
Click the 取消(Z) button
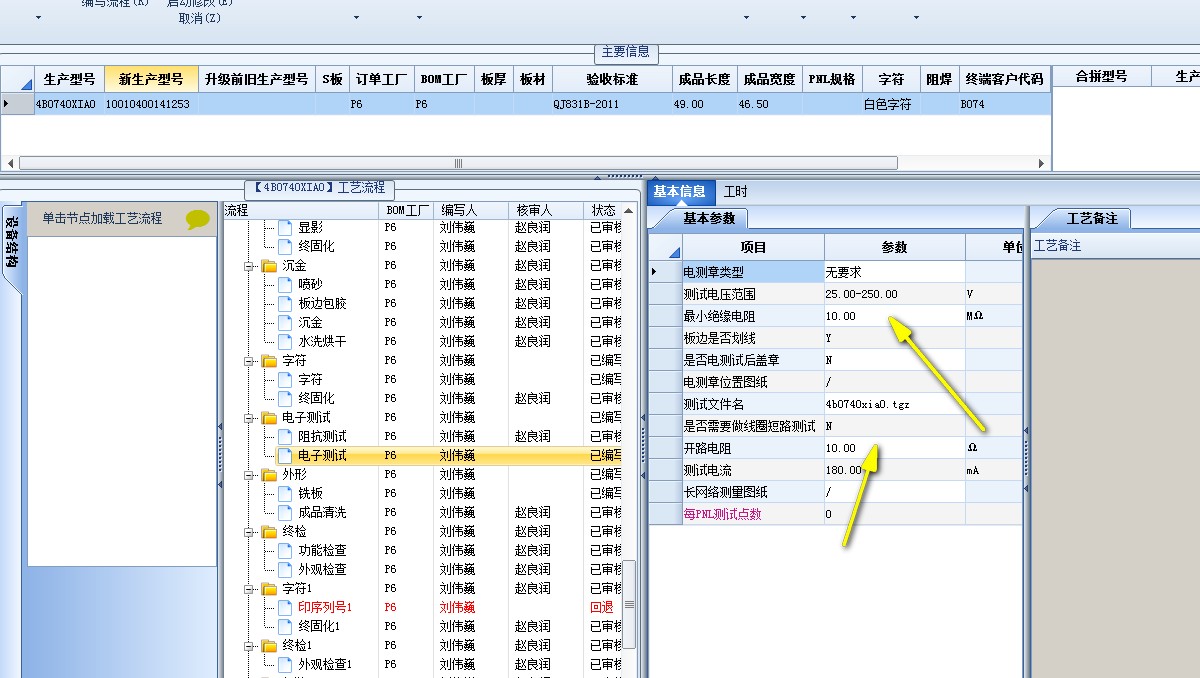click(x=200, y=18)
